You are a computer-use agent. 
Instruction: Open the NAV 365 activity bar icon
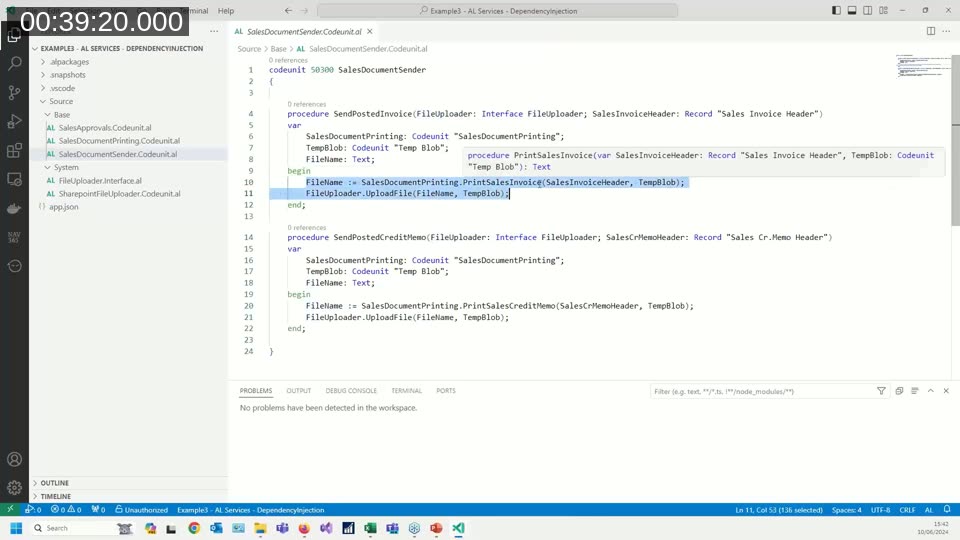[14, 237]
